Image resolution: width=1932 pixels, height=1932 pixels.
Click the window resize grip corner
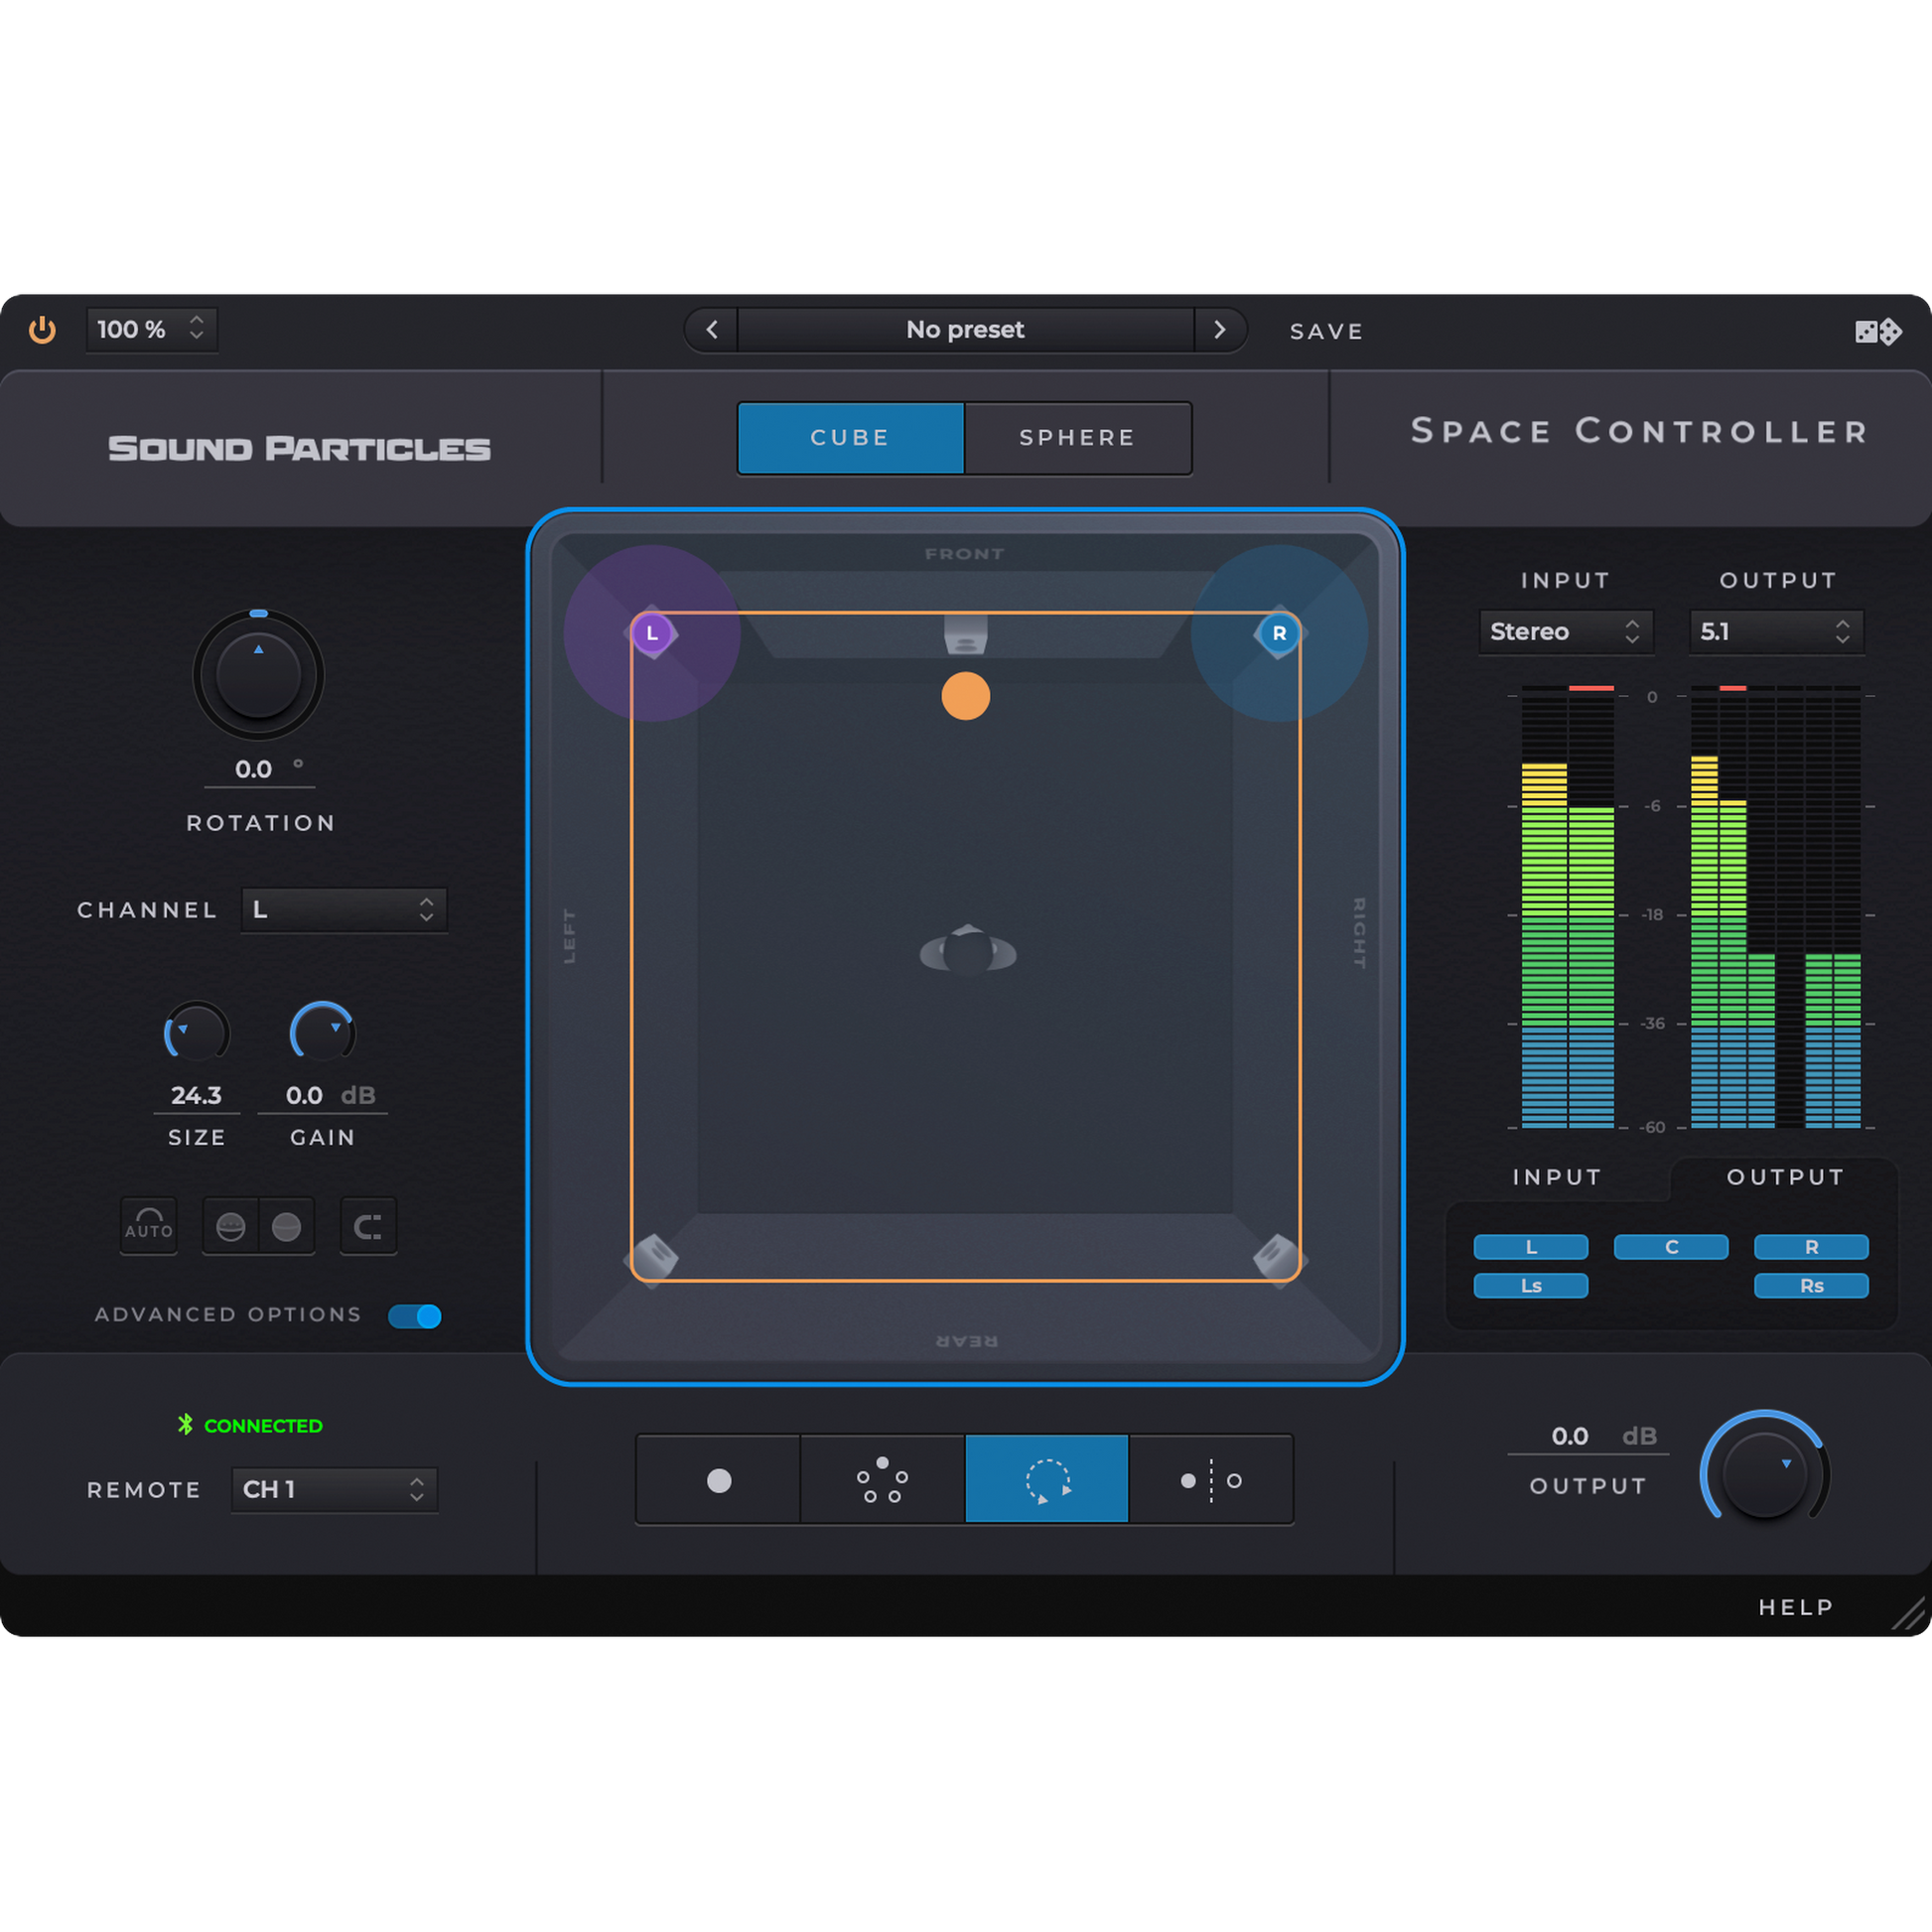coord(1908,1614)
